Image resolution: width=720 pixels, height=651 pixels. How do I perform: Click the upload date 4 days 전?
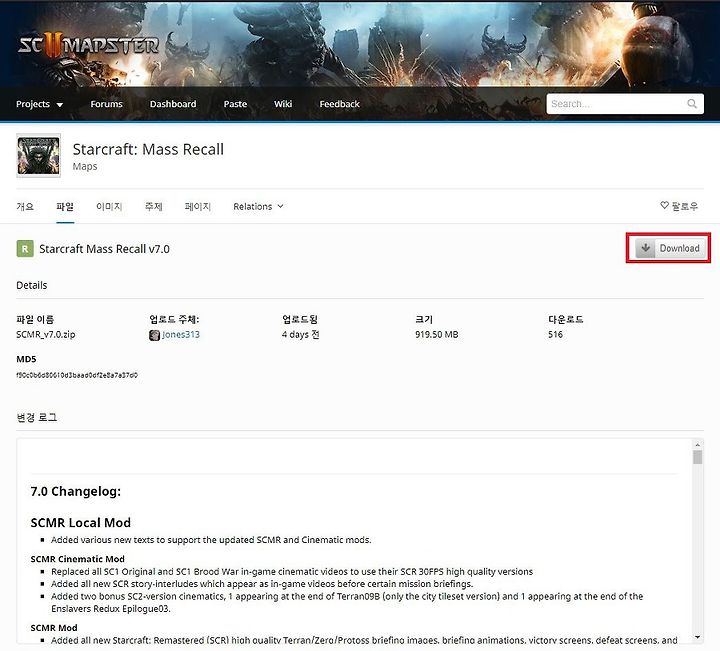pyautogui.click(x=301, y=335)
